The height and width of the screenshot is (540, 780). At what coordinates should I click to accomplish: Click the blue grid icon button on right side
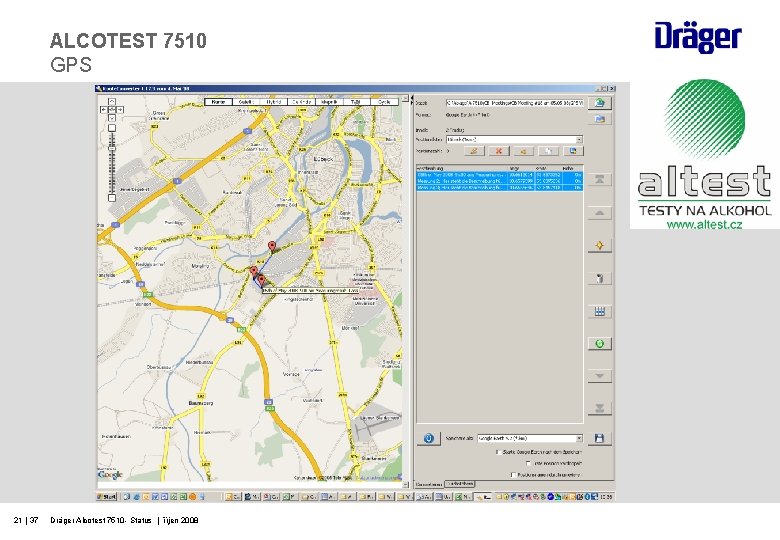[599, 311]
